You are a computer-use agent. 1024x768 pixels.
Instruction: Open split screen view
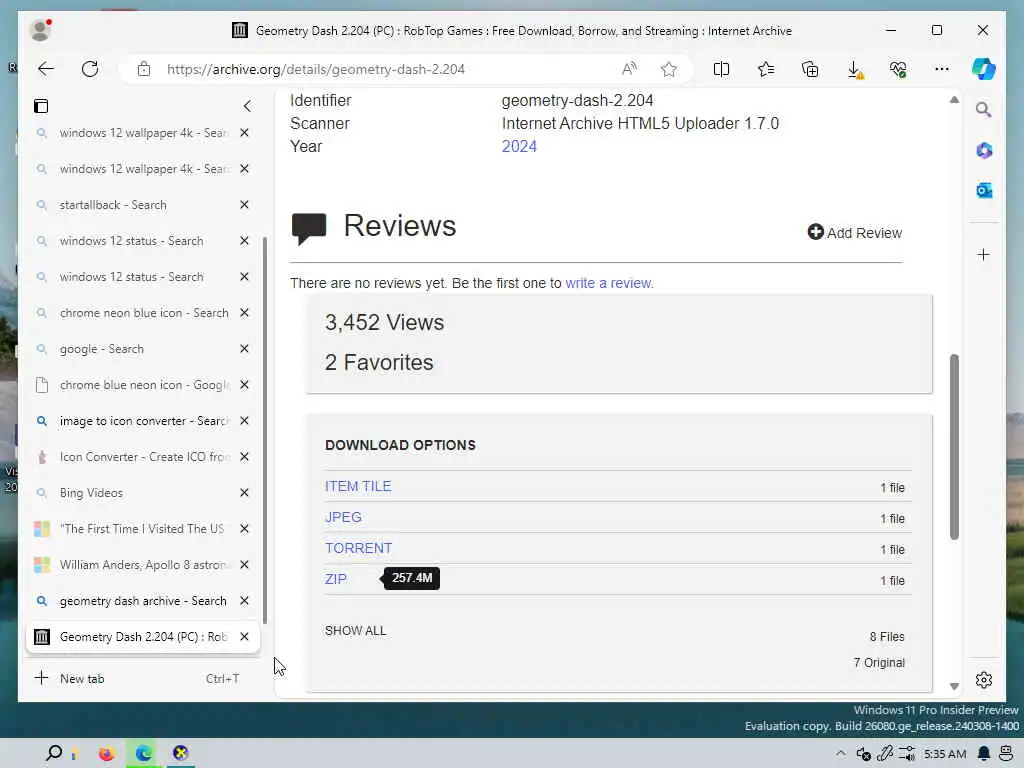point(721,69)
